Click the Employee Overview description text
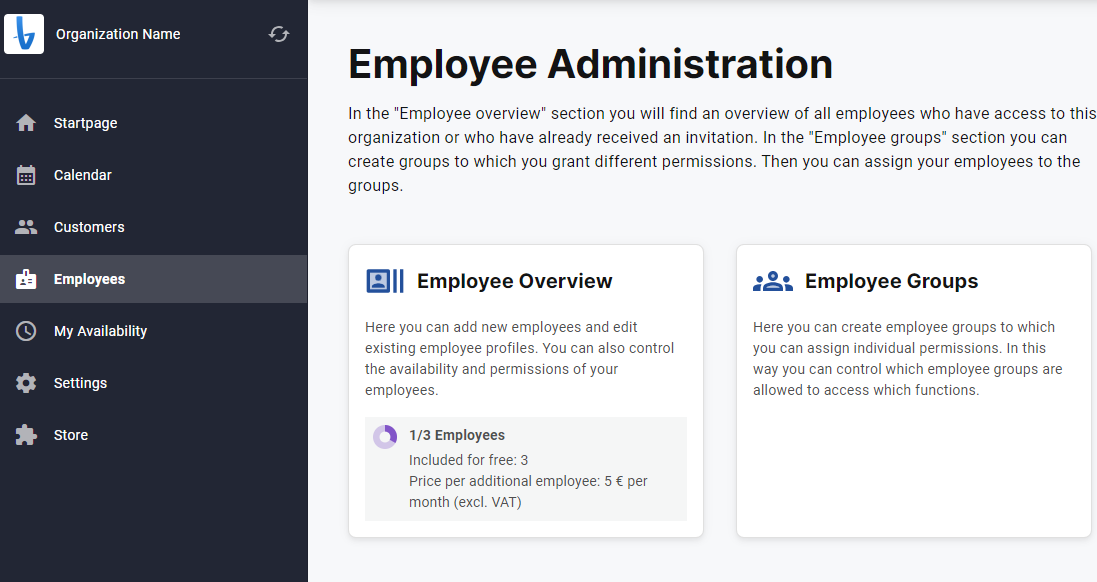 [519, 359]
